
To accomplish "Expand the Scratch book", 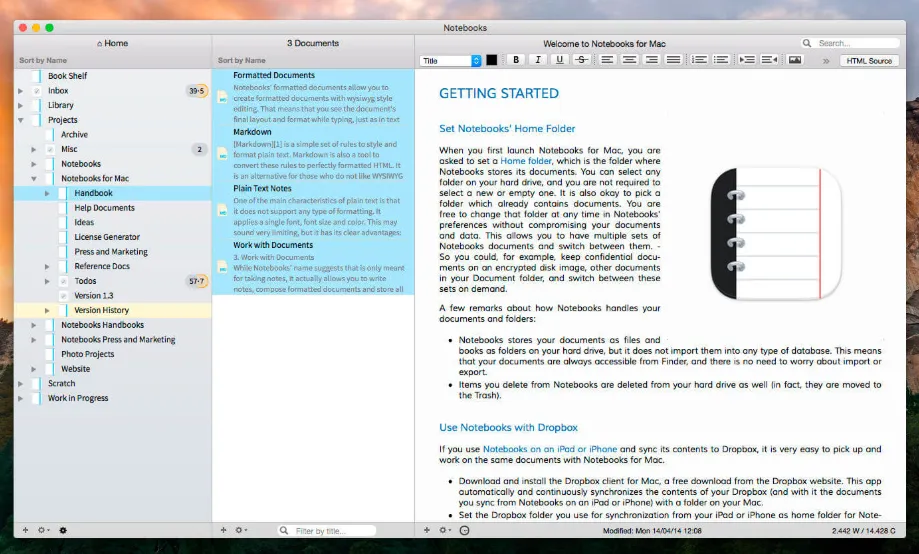I will [21, 384].
